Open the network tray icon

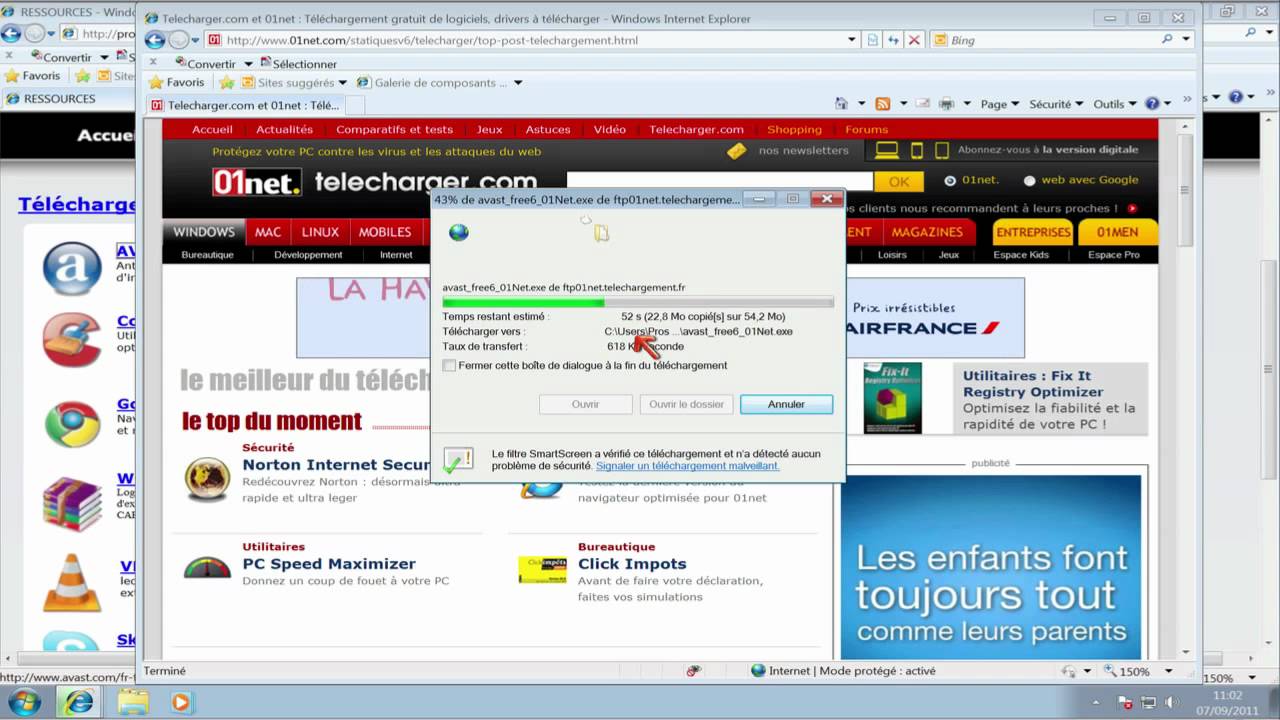[x=1148, y=702]
